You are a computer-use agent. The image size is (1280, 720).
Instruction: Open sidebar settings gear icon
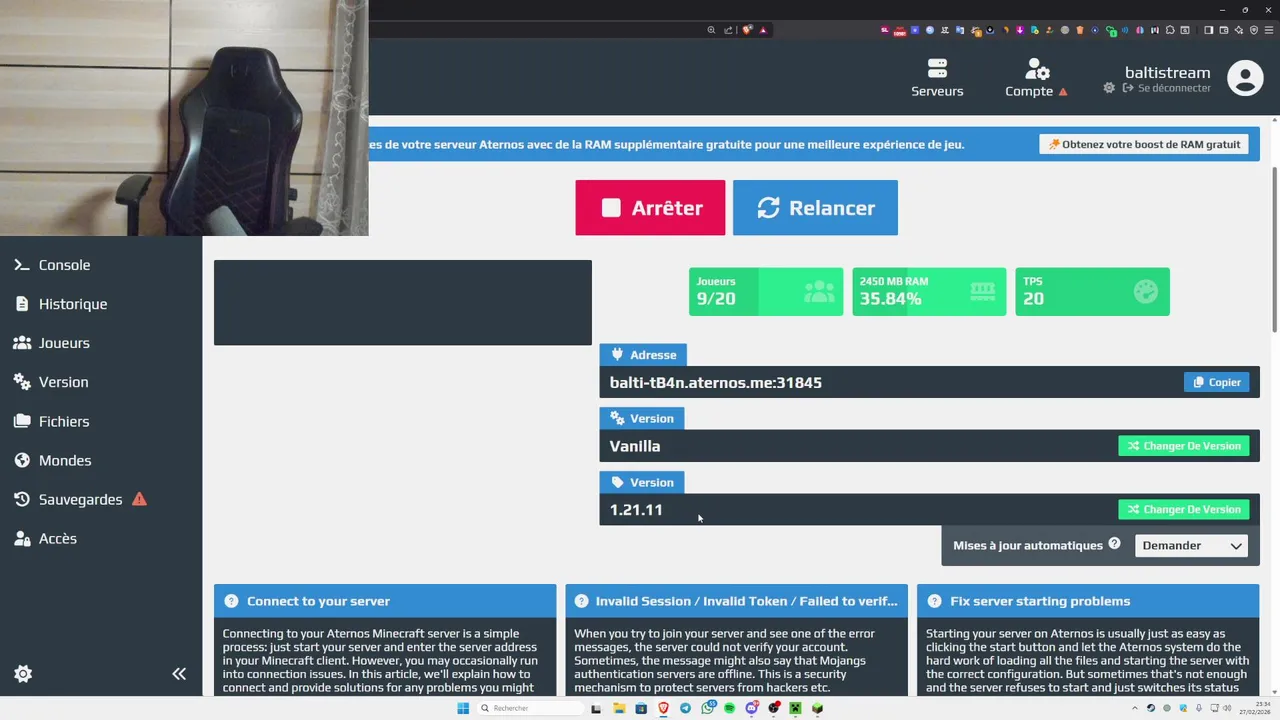point(23,674)
